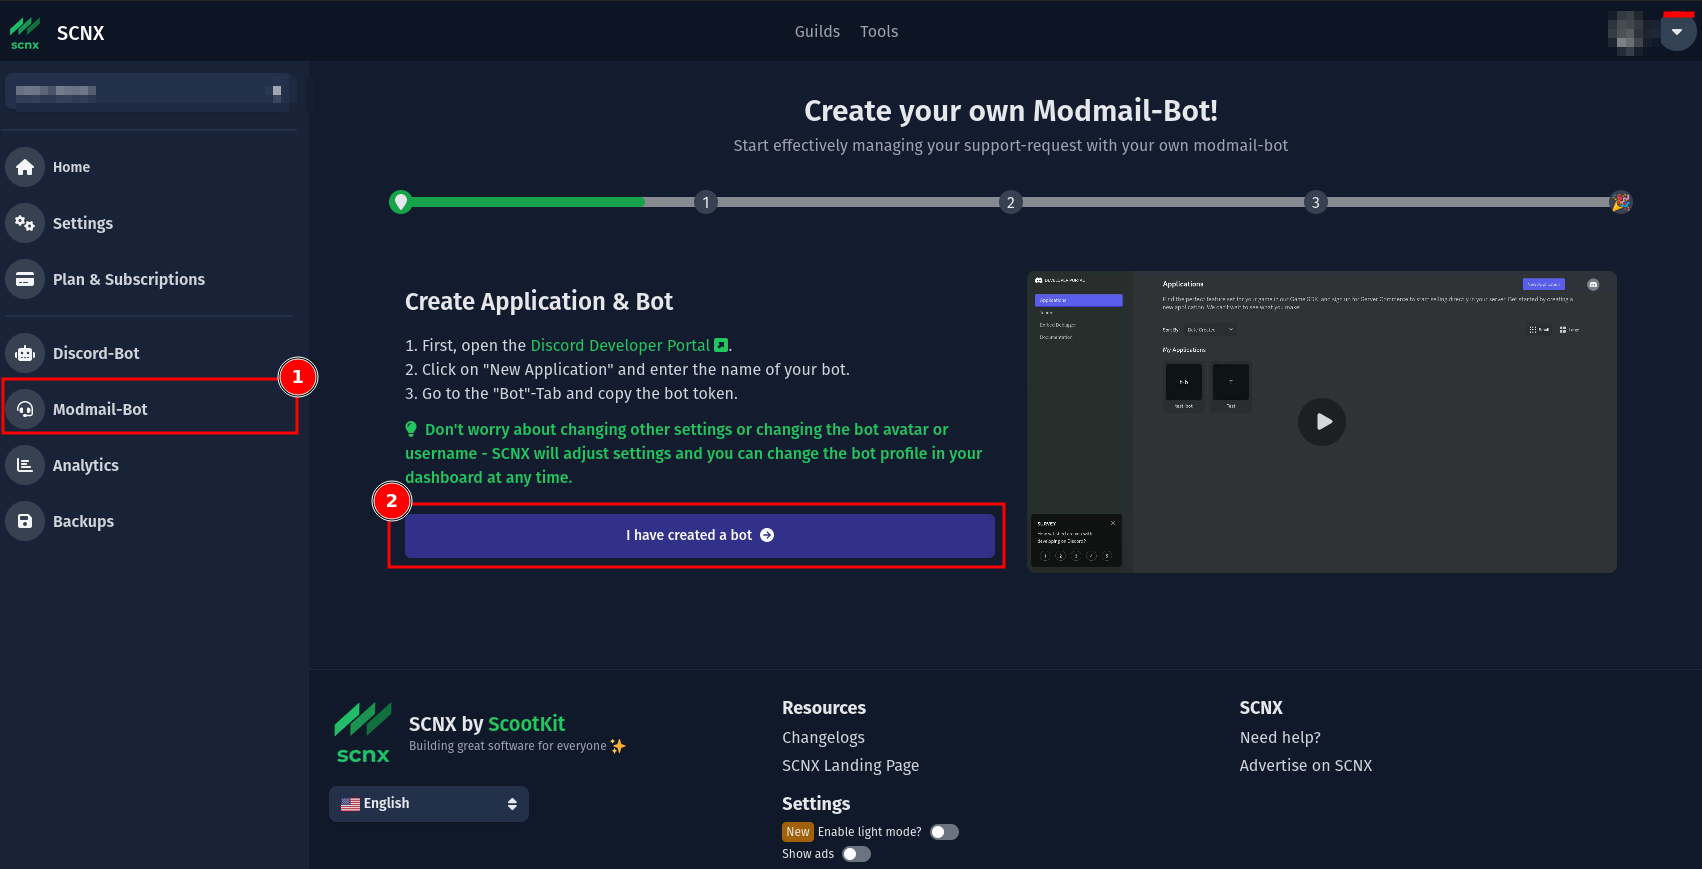
Task: Open Modmail-Bot via the headset icon
Action: [x=25, y=409]
